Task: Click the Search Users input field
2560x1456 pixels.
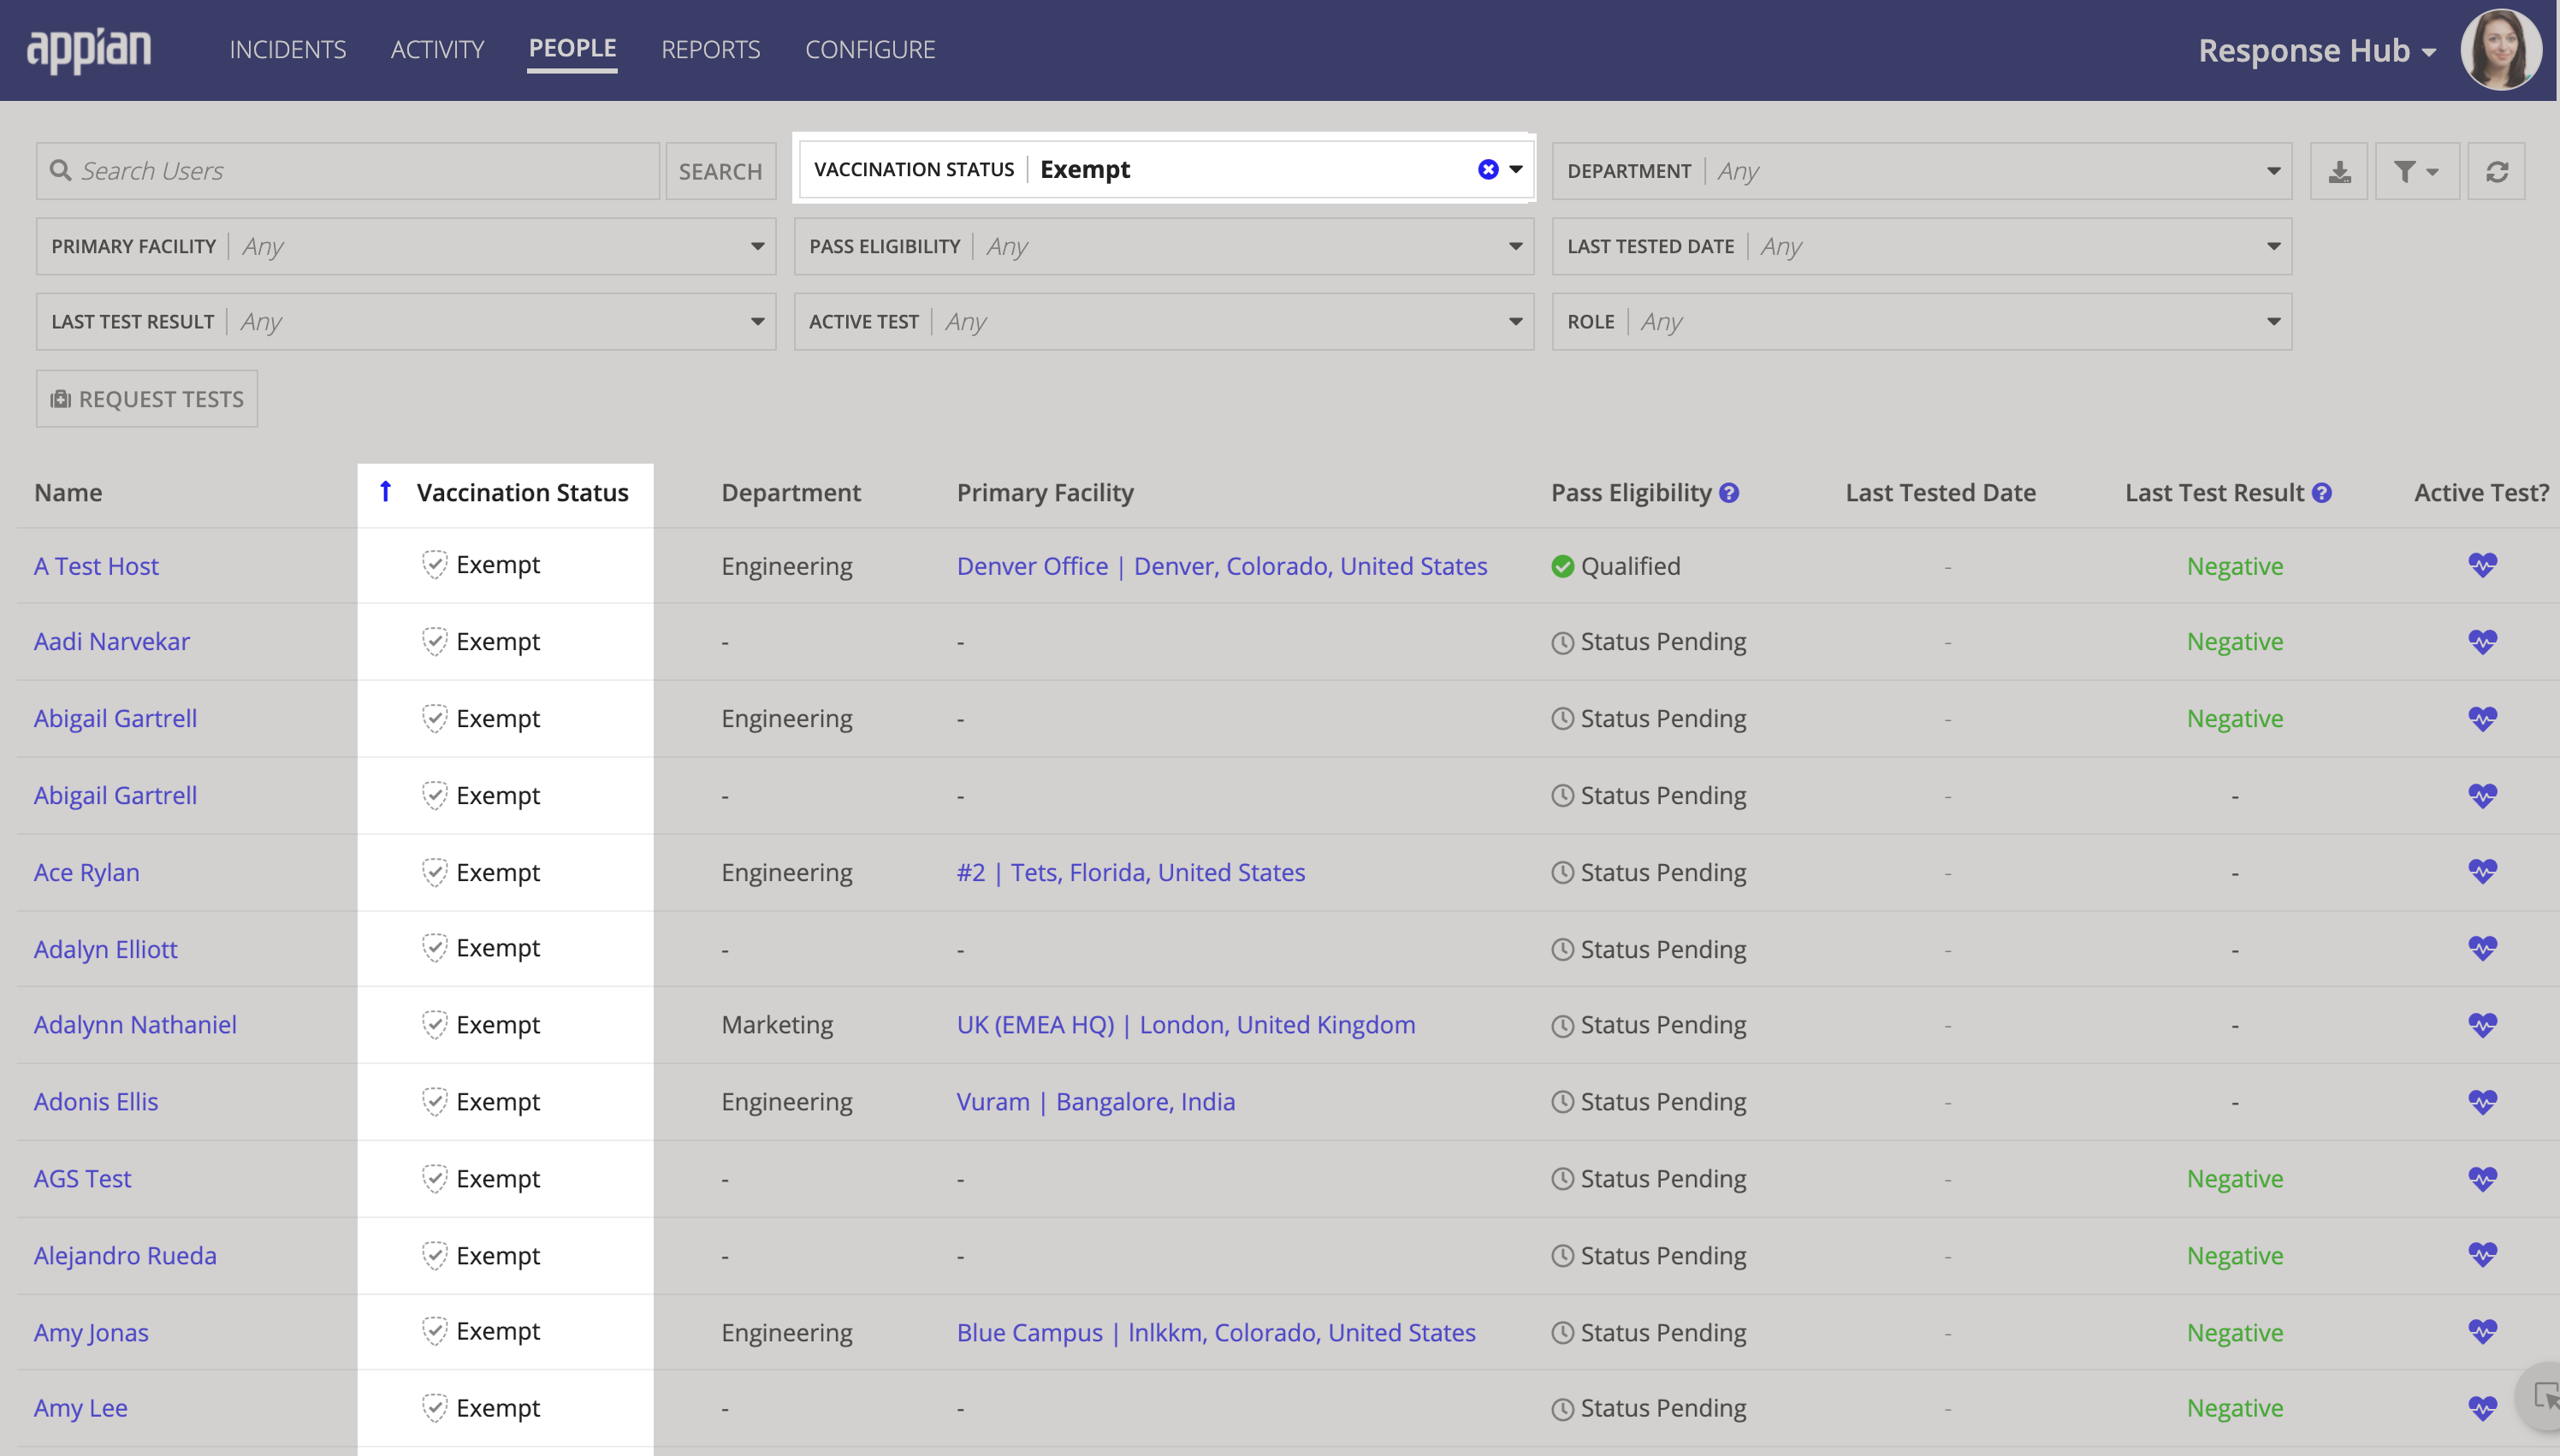Action: pyautogui.click(x=345, y=169)
